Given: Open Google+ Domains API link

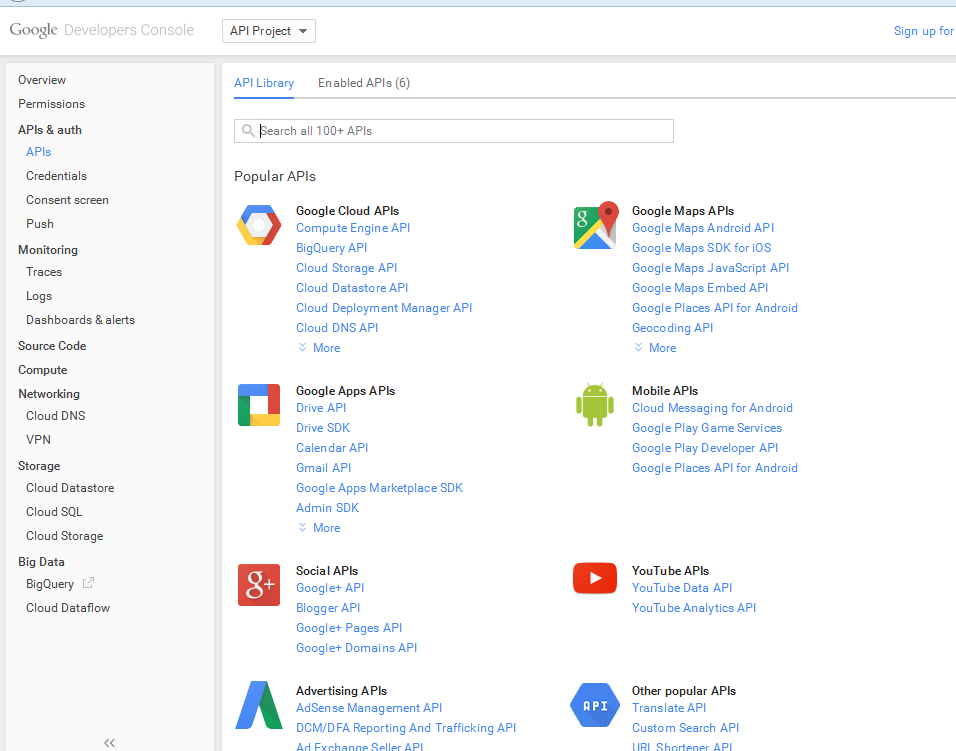Looking at the screenshot, I should (357, 648).
